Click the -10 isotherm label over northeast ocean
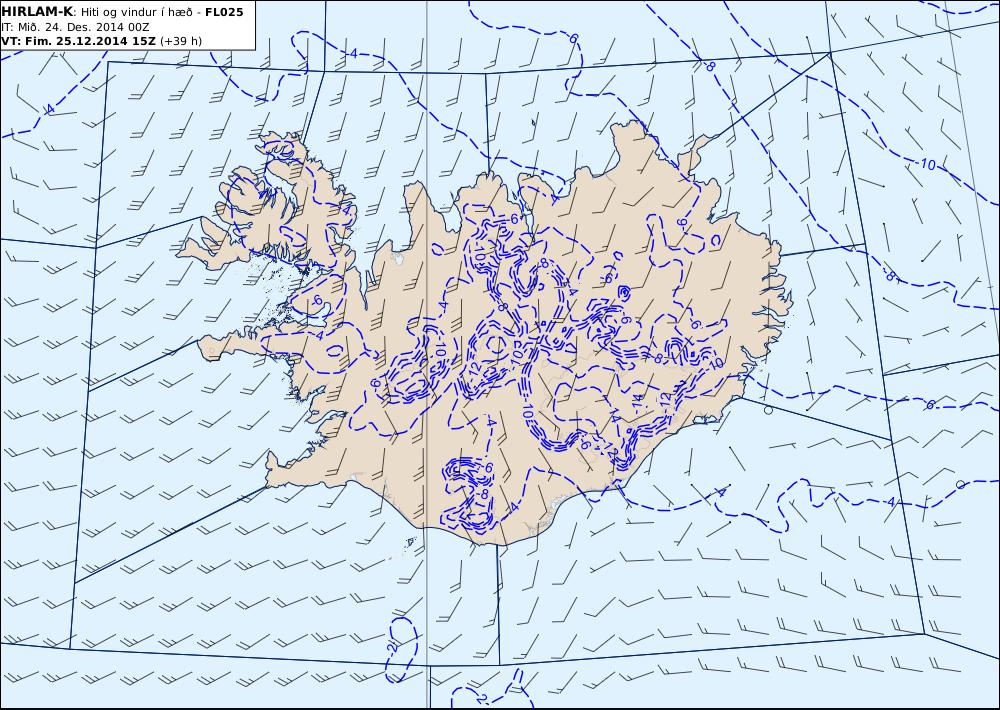Image resolution: width=1000 pixels, height=710 pixels. pyautogui.click(x=925, y=164)
